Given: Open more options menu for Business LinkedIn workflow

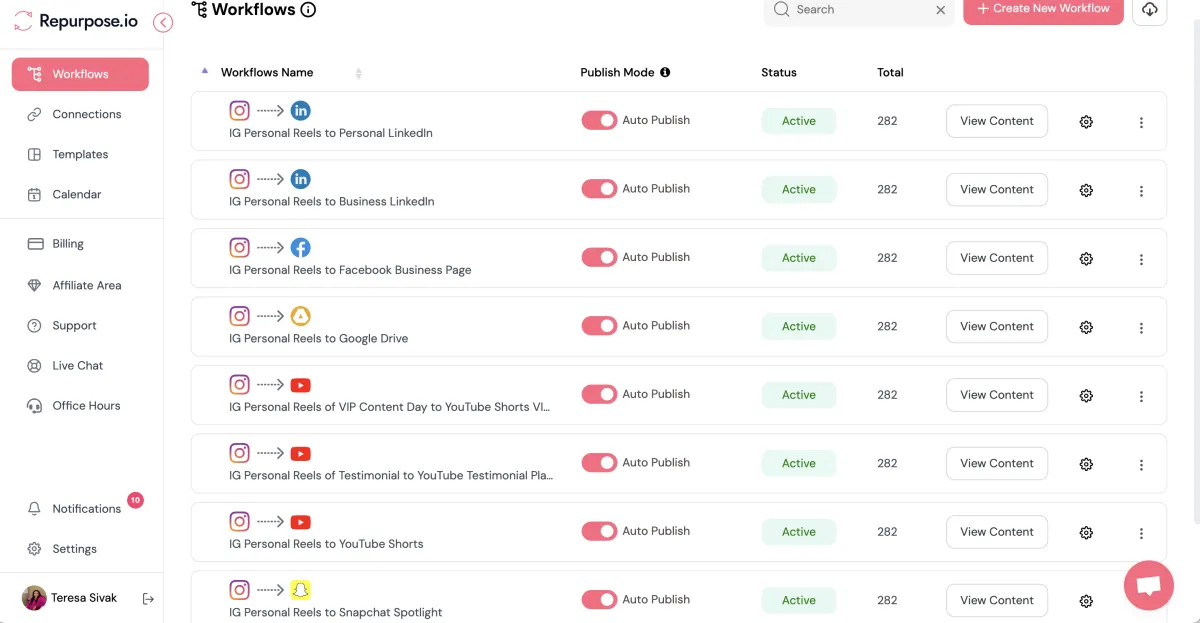Looking at the screenshot, I should point(1141,191).
